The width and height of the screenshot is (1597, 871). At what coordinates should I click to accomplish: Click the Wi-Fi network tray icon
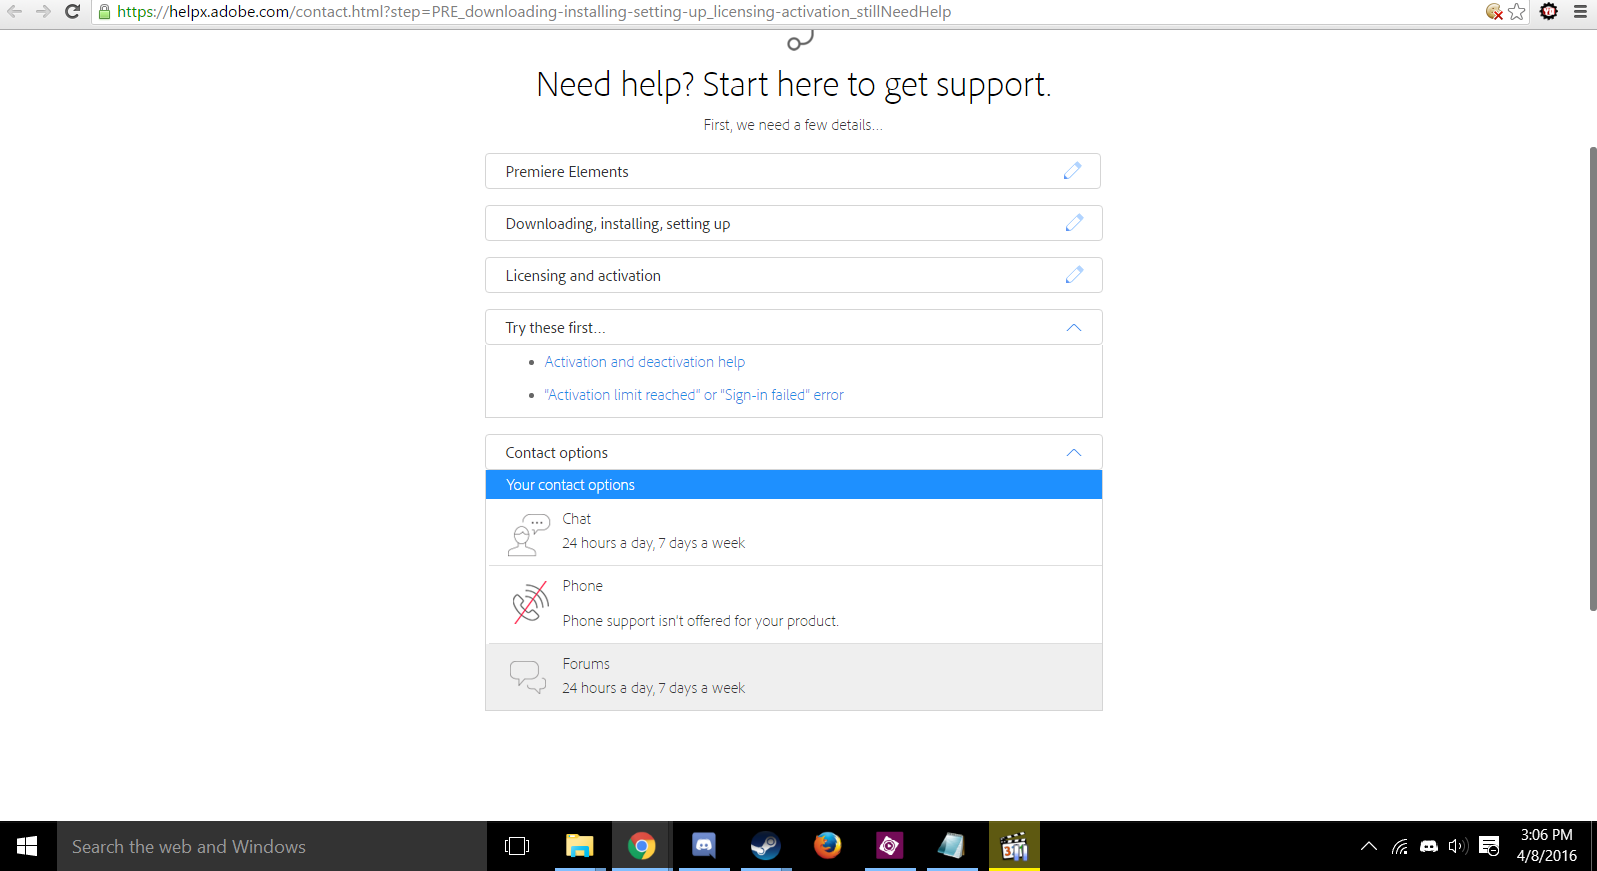click(x=1400, y=846)
